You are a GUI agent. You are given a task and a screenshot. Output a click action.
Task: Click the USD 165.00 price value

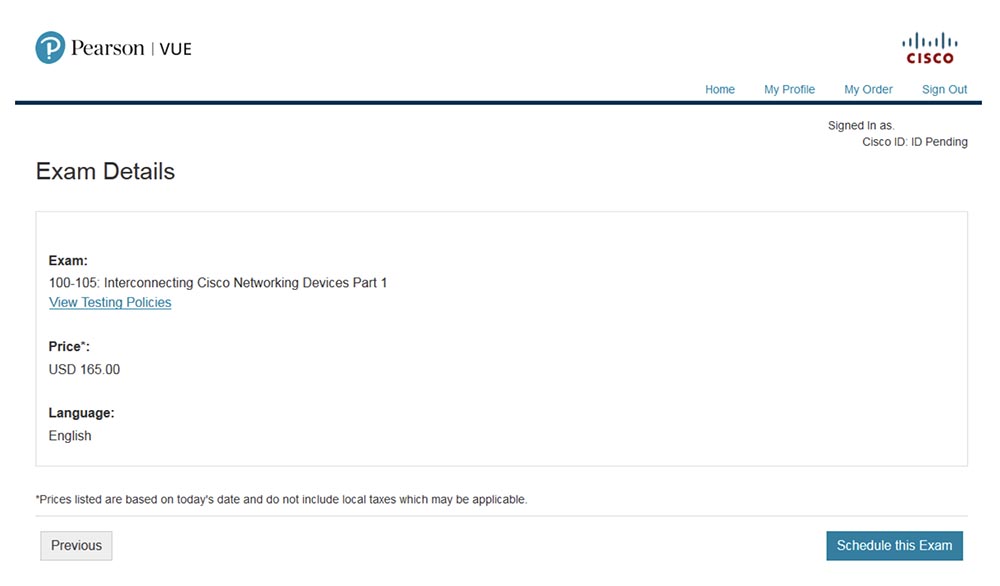84,369
